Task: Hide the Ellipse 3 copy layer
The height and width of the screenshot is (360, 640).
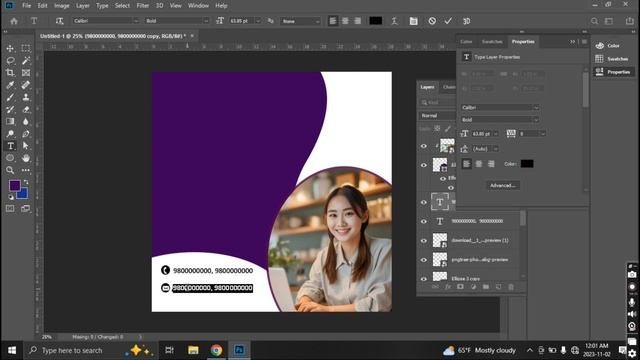Action: [424, 278]
